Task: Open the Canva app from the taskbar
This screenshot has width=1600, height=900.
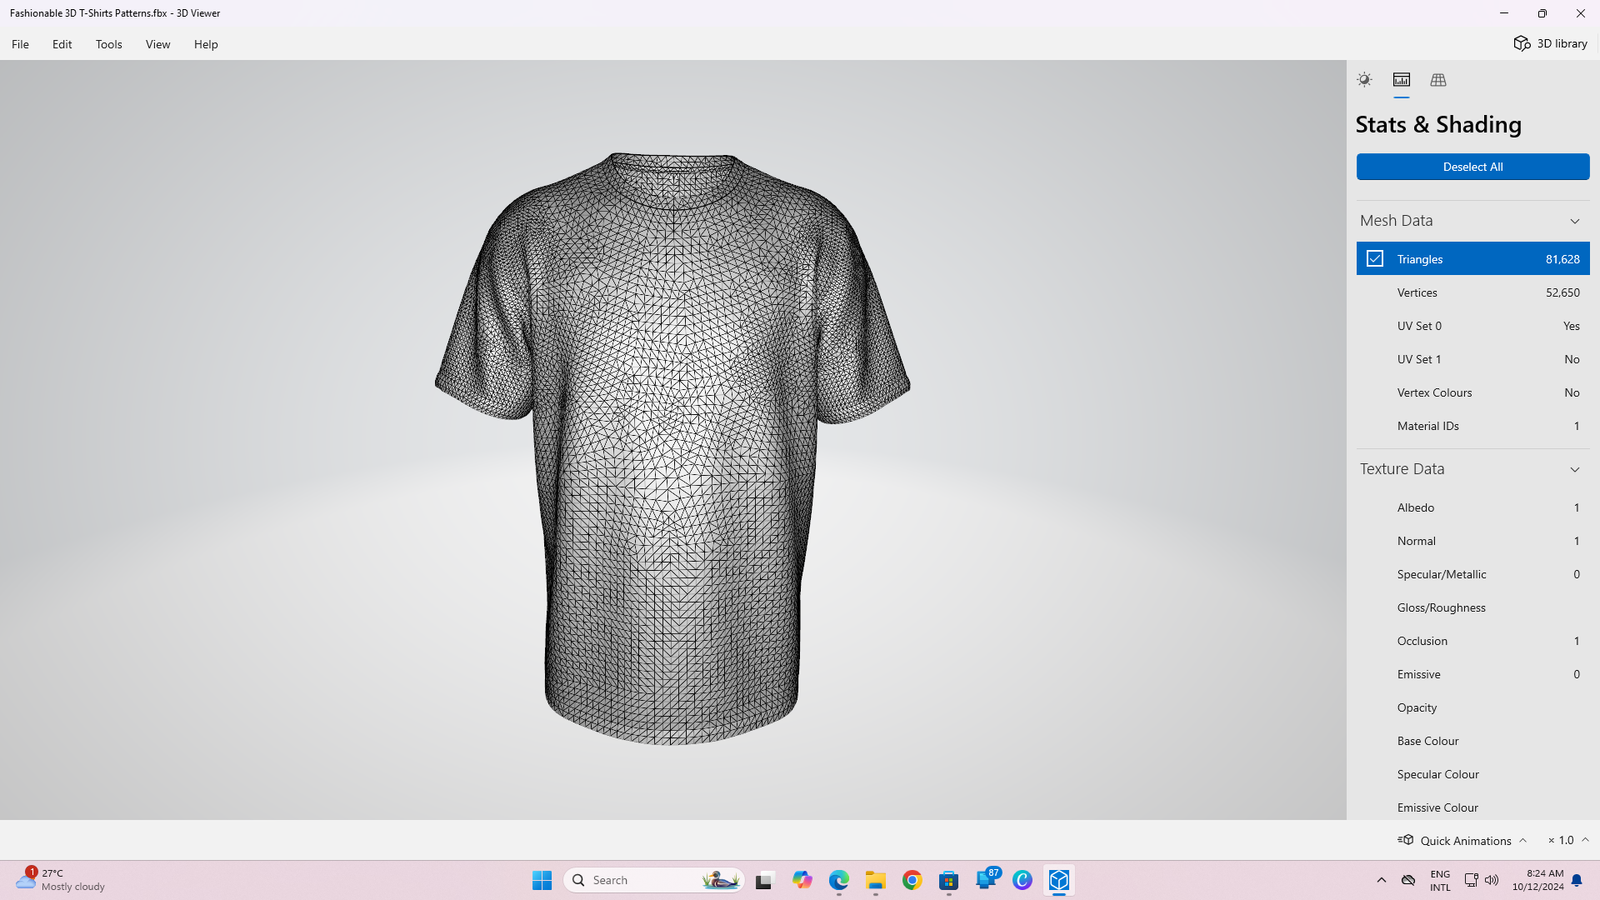Action: 1022,880
